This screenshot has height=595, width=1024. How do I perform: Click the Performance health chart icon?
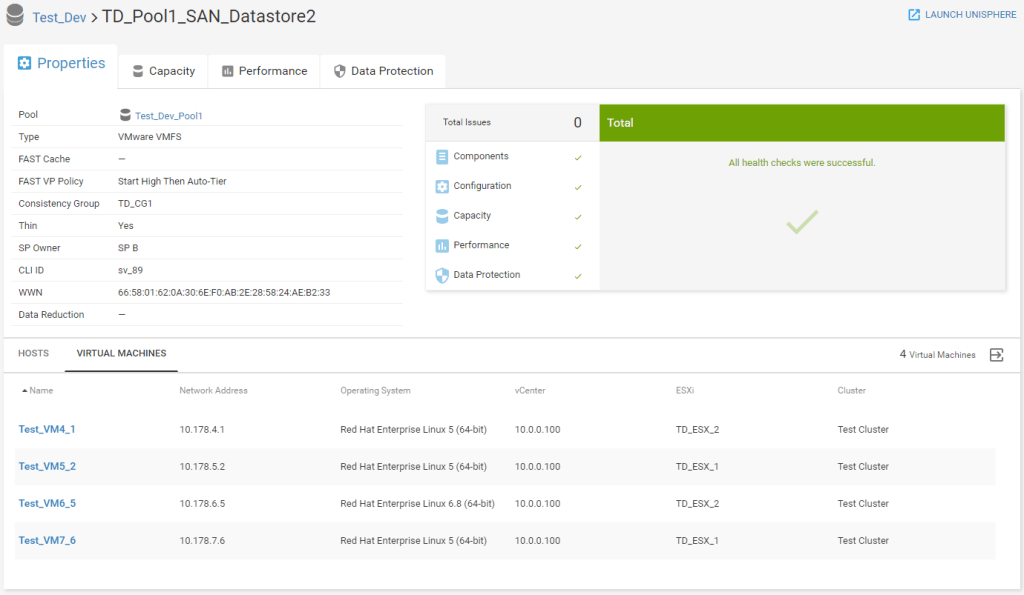click(x=443, y=246)
